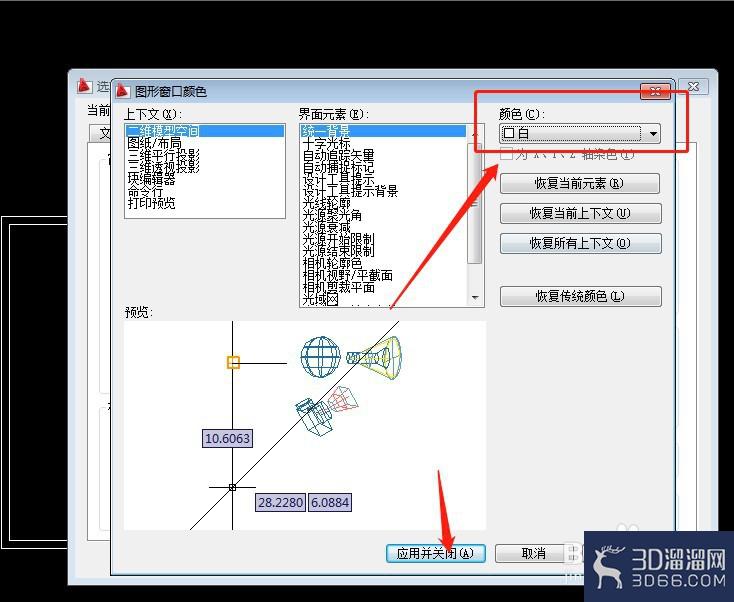734x602 pixels.
Task: Click 应用并关闭 to apply changes
Action: point(435,554)
